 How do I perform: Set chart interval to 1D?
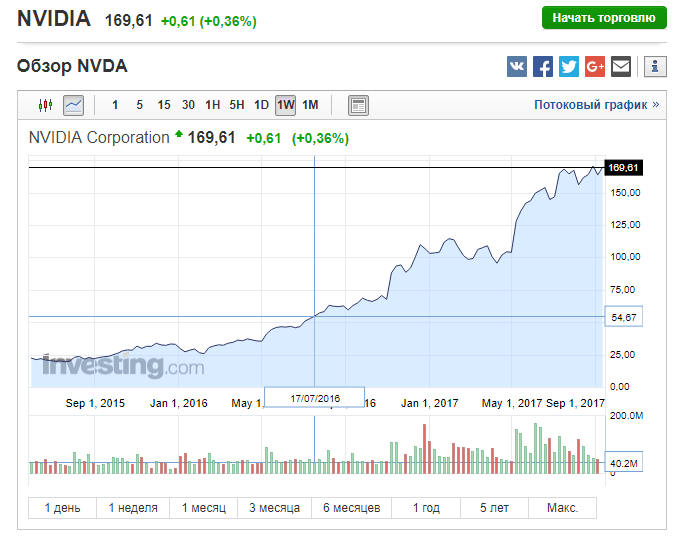pos(261,105)
